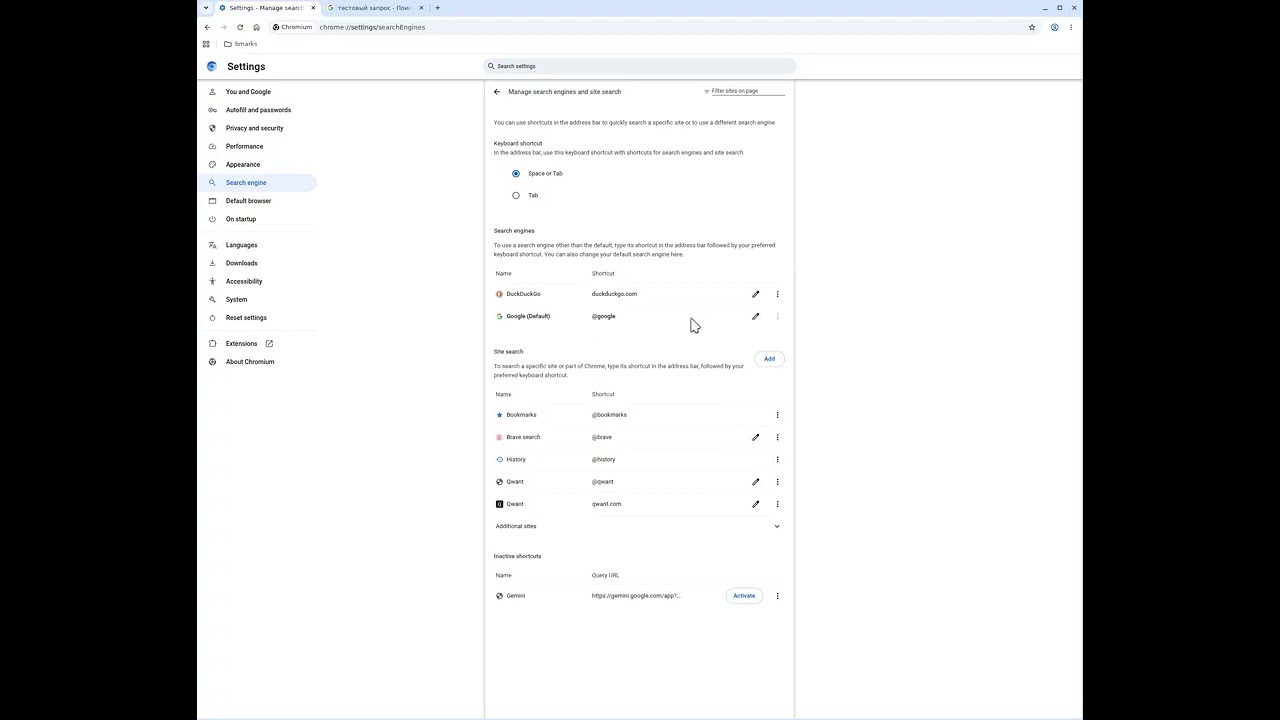The image size is (1280, 720).
Task: Open On startup settings
Action: click(241, 219)
